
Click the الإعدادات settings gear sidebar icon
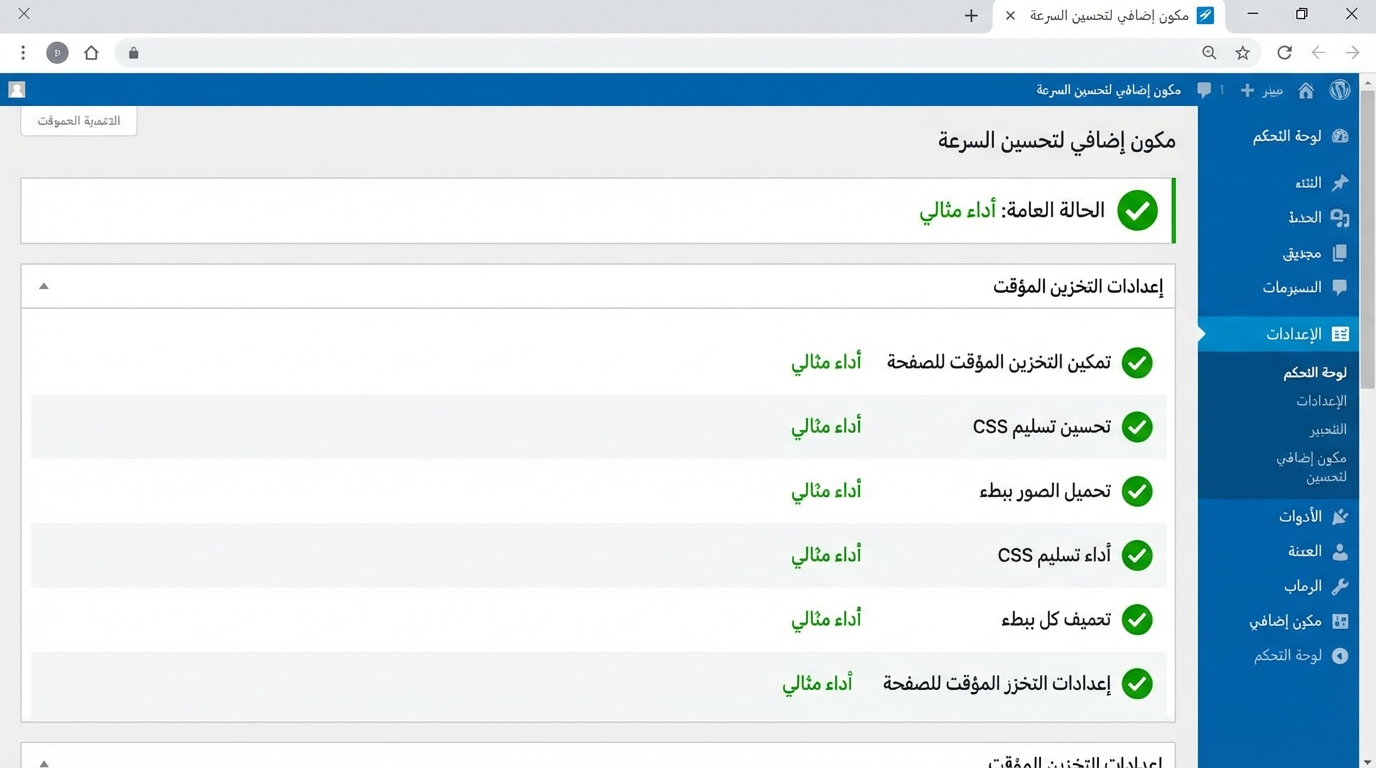click(x=1339, y=333)
